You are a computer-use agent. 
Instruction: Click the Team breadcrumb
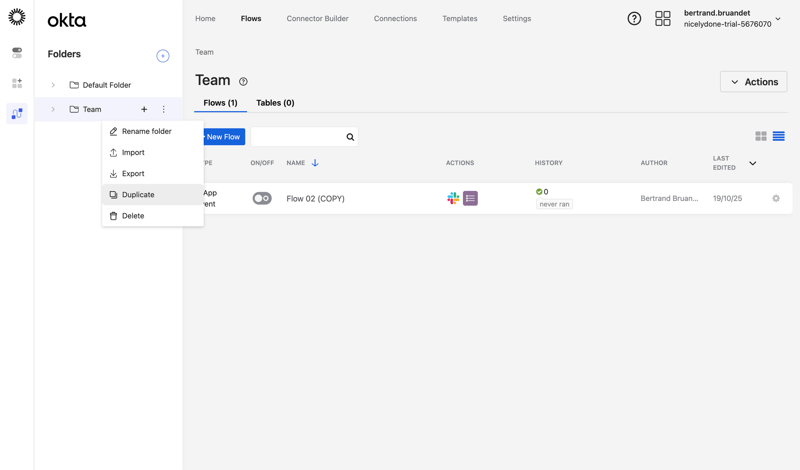coord(204,52)
